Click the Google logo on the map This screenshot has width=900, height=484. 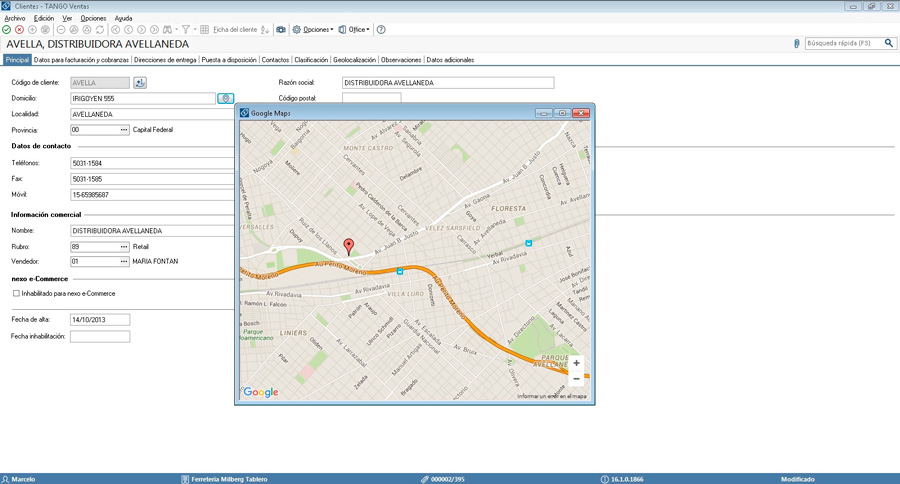(261, 392)
